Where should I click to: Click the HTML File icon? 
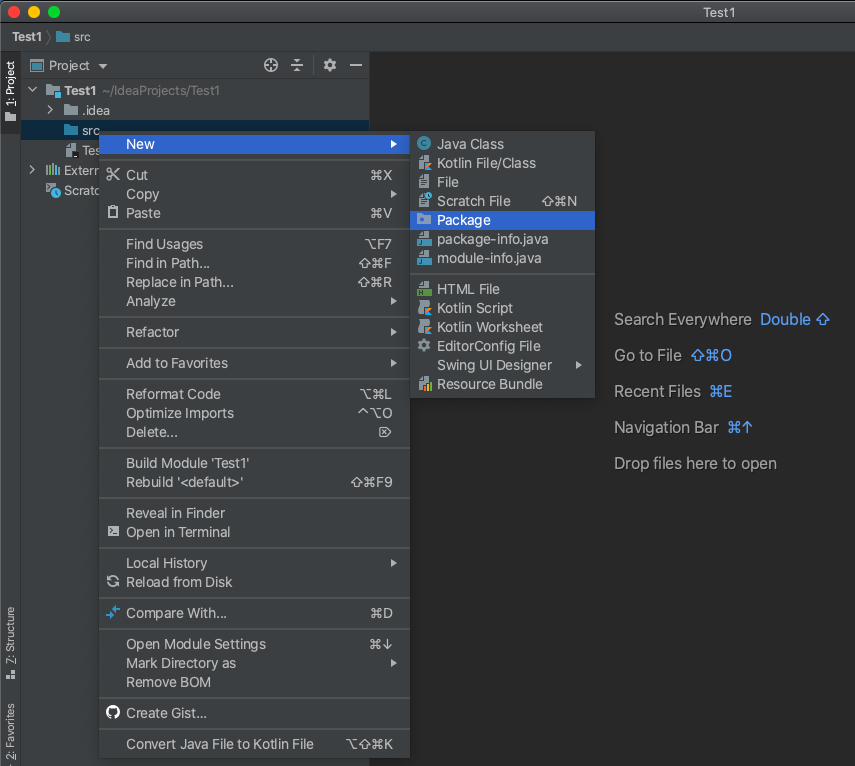[424, 288]
